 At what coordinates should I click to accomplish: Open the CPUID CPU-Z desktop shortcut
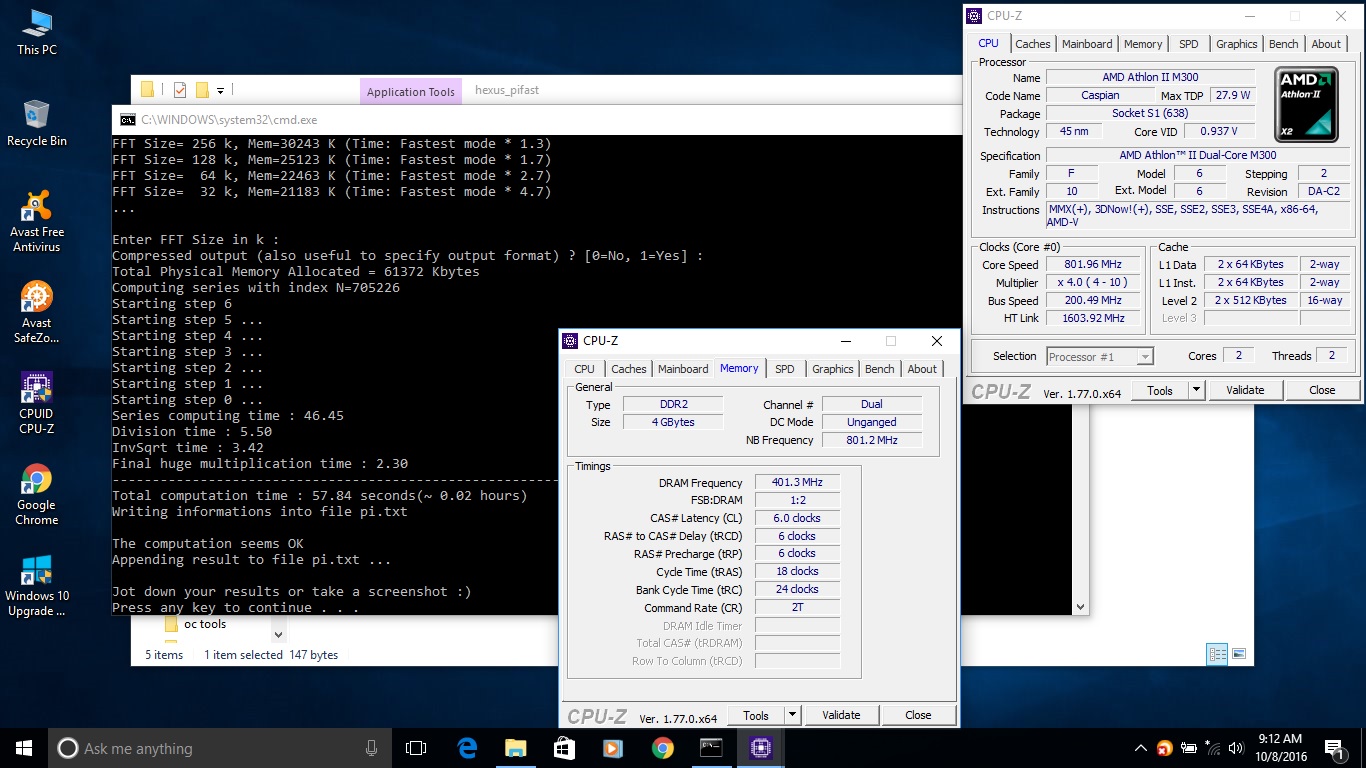[x=37, y=403]
